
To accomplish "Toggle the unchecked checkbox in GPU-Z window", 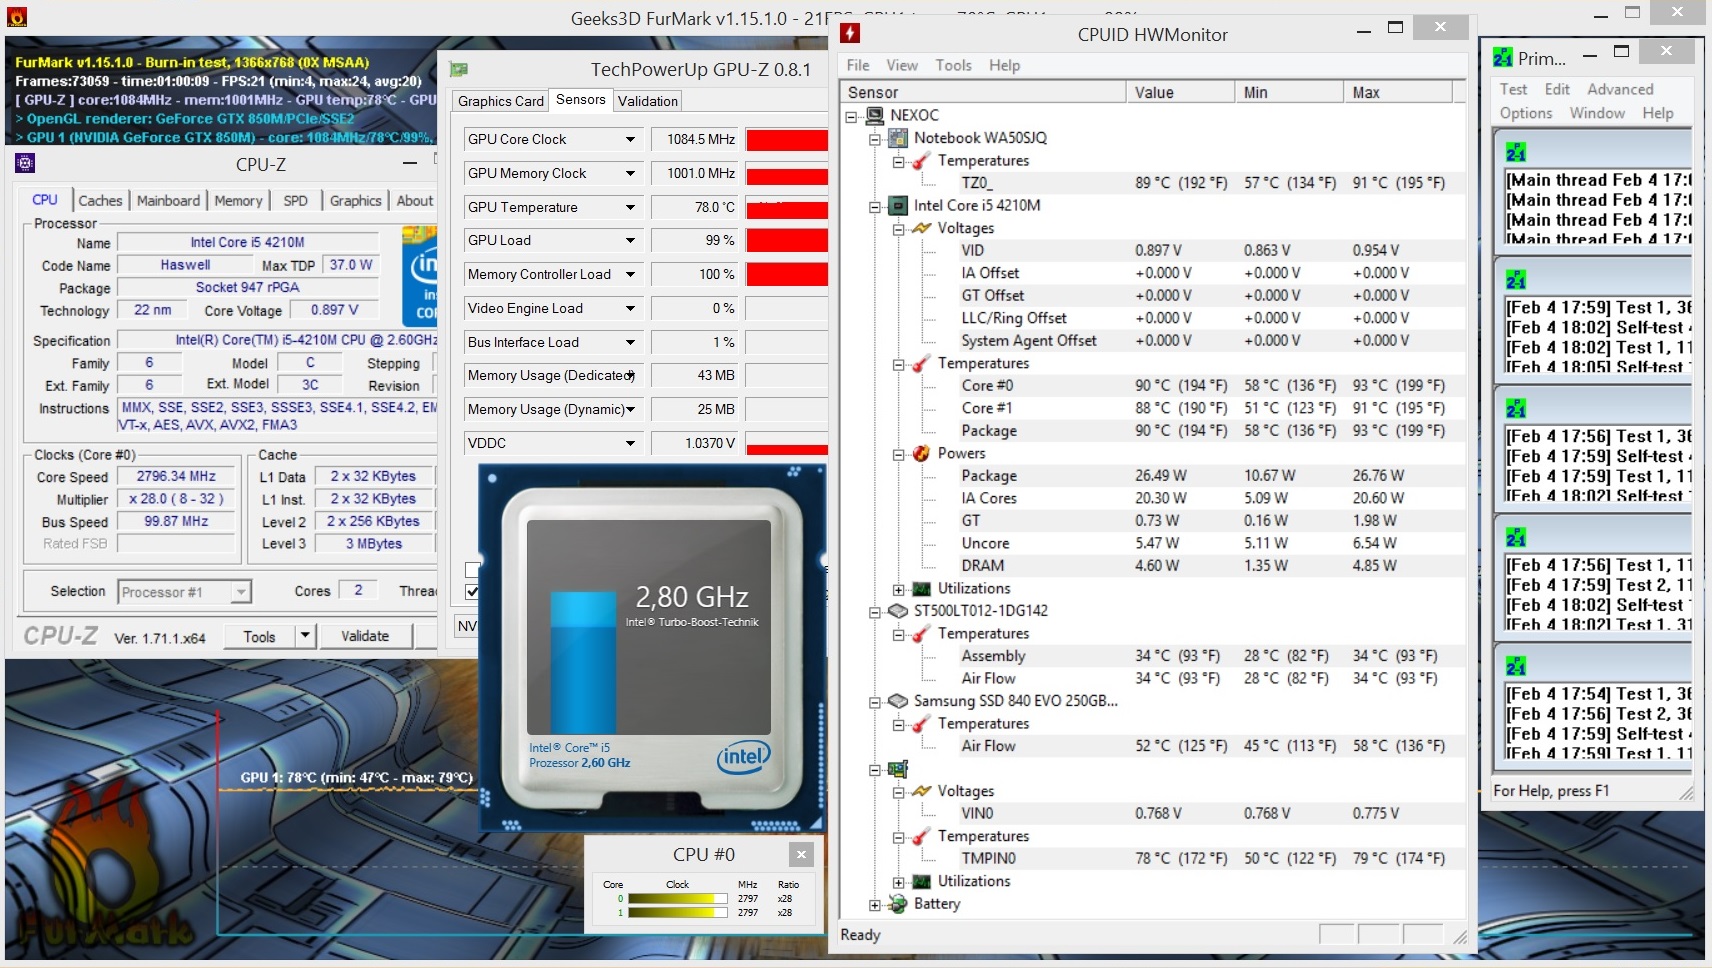I will pos(472,570).
